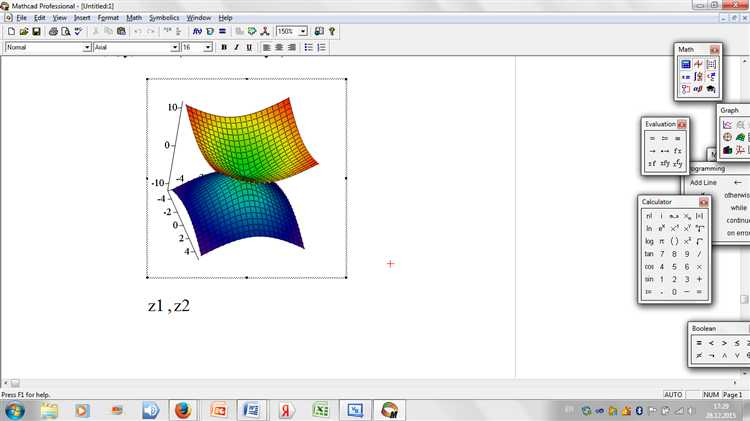The height and width of the screenshot is (421, 750).
Task: Select X-Y Plot icon in Graph palette
Action: click(x=727, y=124)
